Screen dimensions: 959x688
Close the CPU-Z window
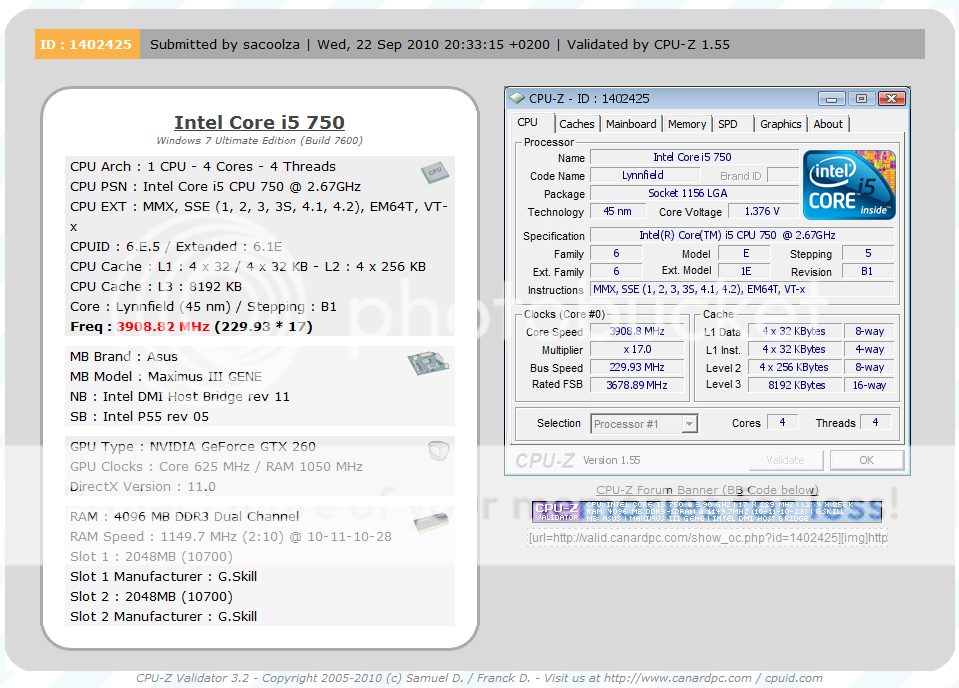tap(889, 99)
